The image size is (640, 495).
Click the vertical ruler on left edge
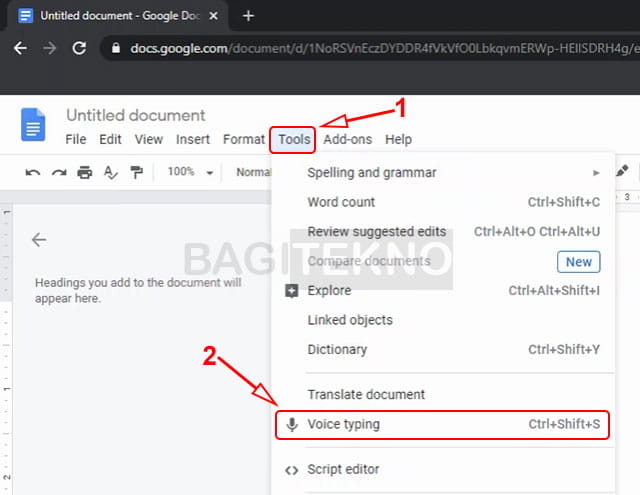pos(6,349)
